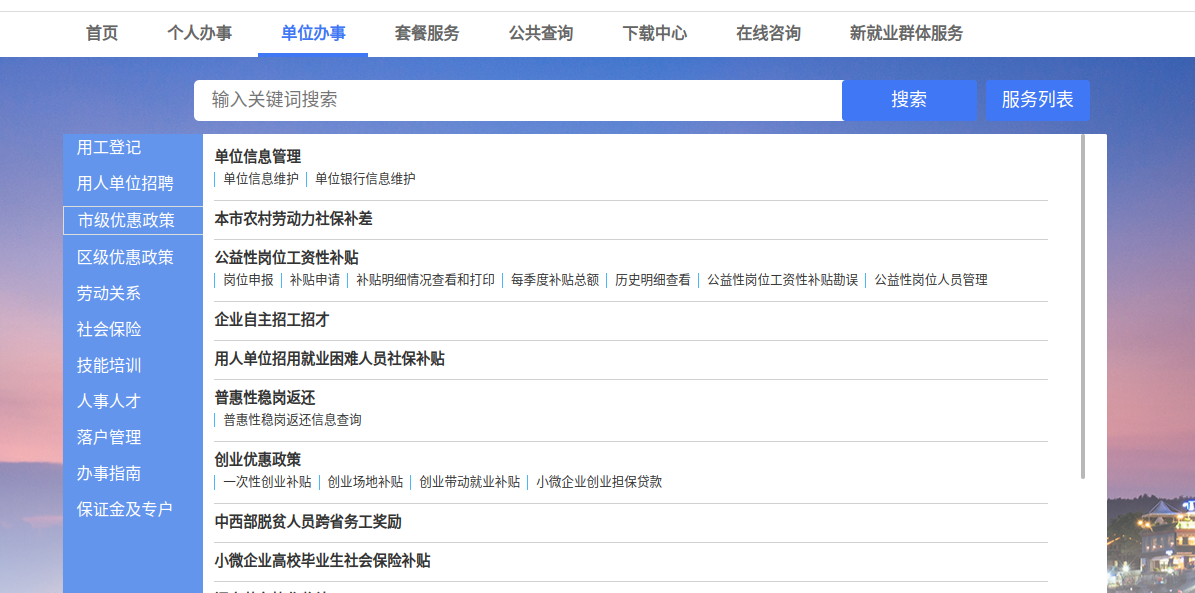Open the 首页 navigation tab
1195x593 pixels.
pyautogui.click(x=102, y=33)
